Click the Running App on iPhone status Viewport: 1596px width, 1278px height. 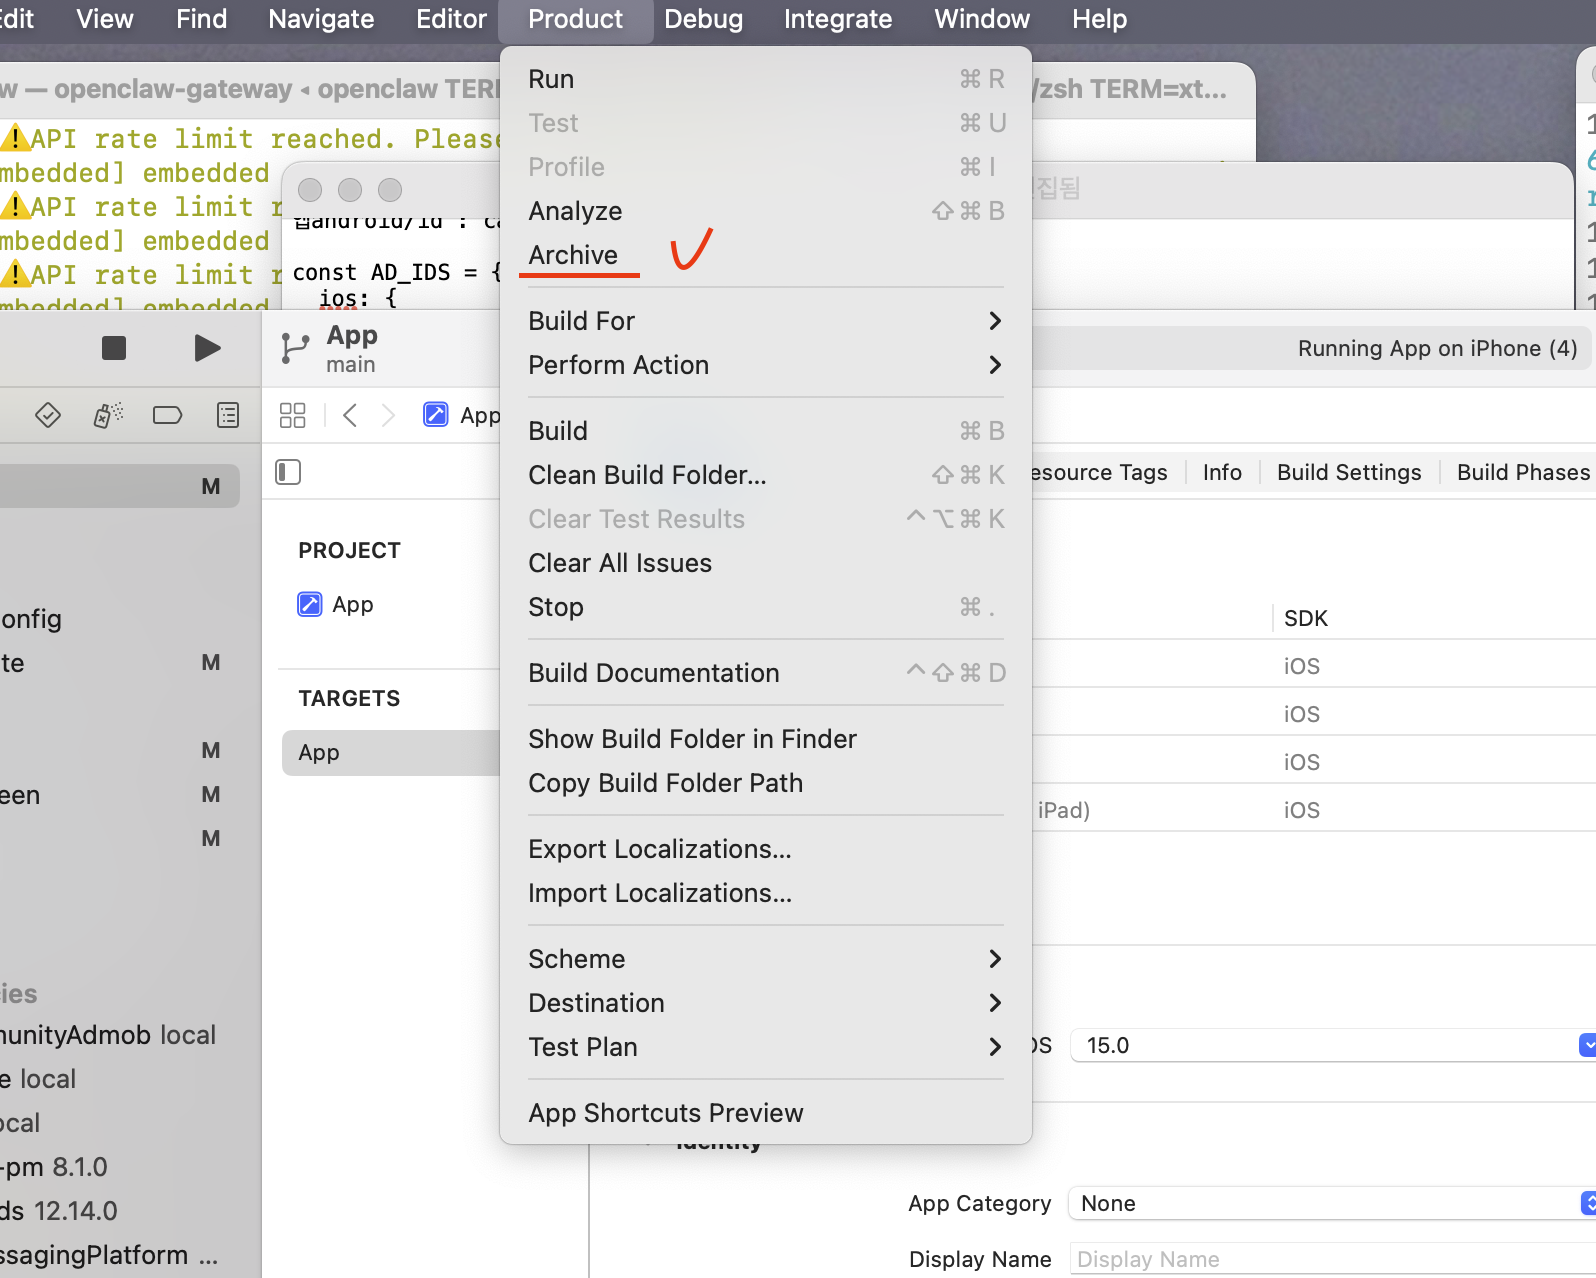(x=1437, y=348)
